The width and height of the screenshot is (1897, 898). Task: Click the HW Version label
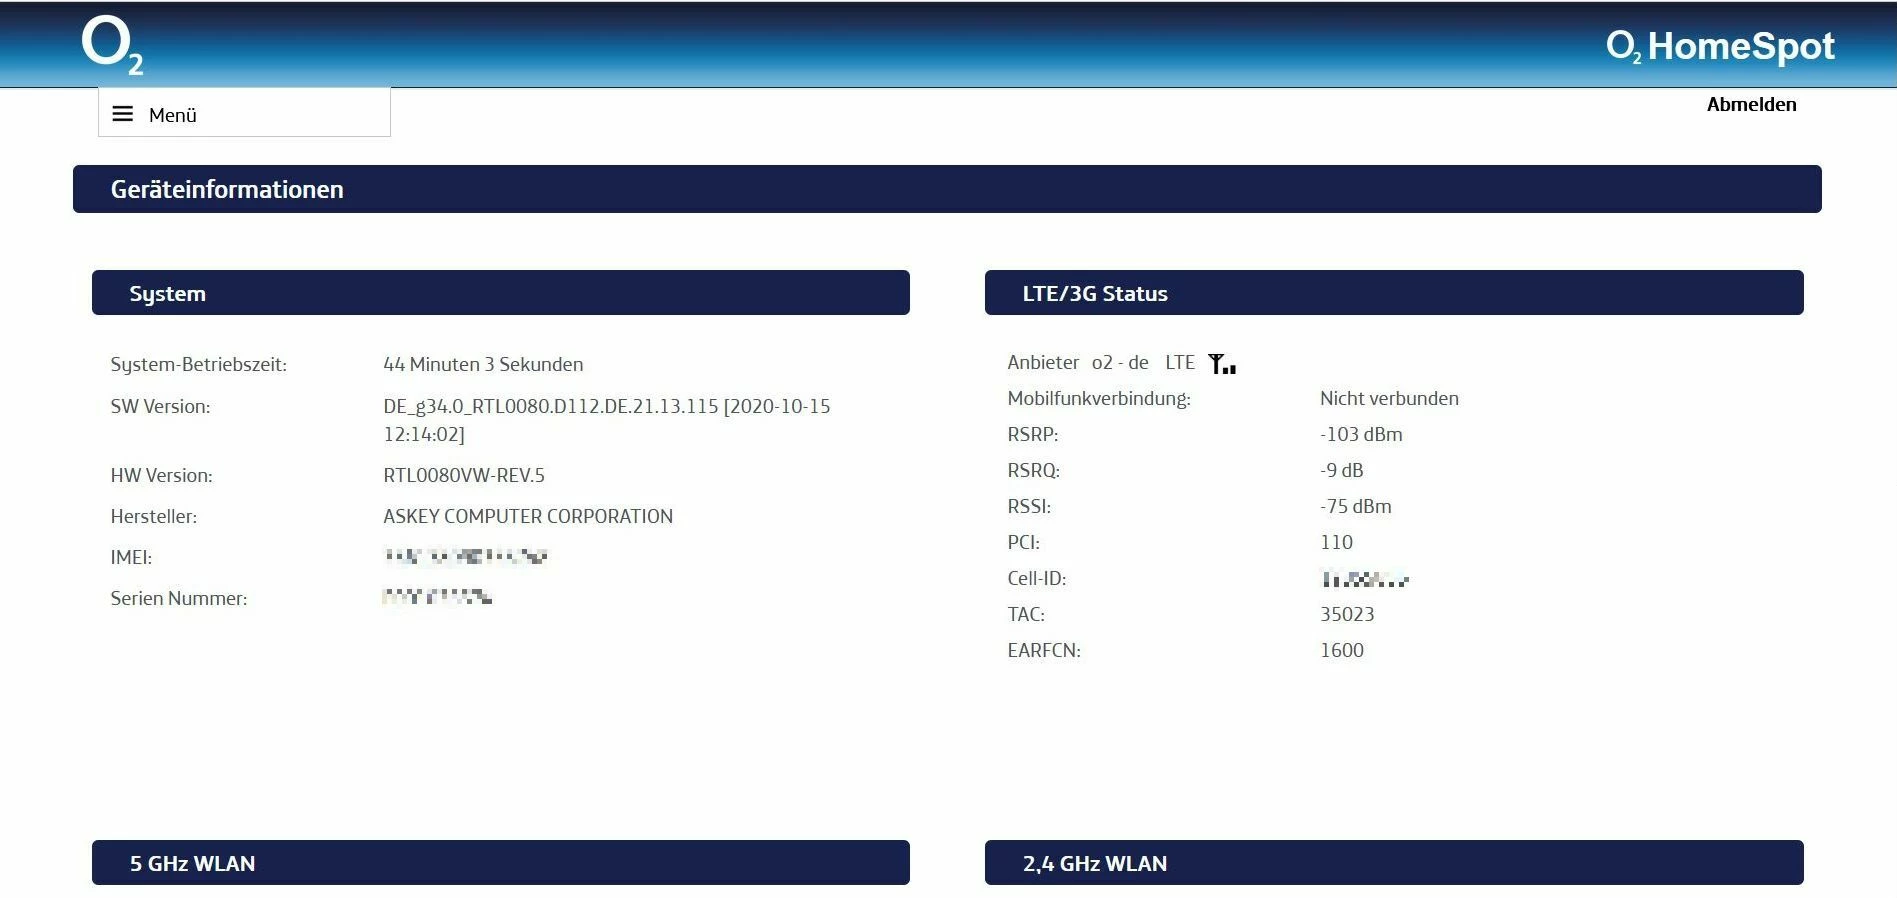[161, 475]
